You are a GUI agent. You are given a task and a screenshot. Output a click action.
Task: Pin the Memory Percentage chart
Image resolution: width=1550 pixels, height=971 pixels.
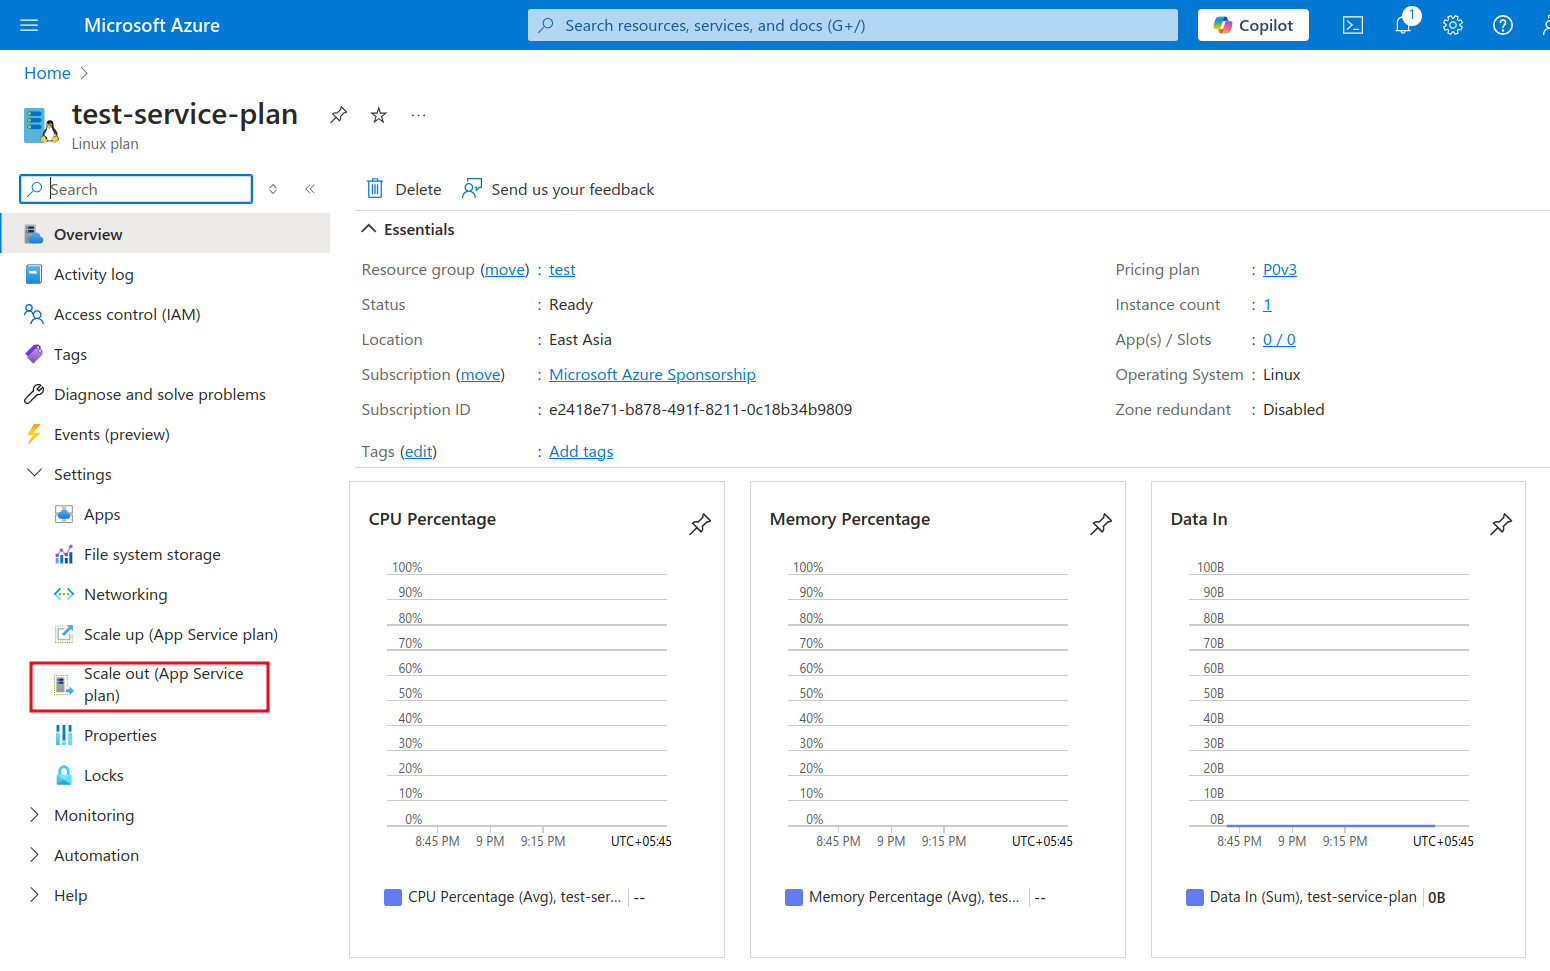(x=1101, y=524)
